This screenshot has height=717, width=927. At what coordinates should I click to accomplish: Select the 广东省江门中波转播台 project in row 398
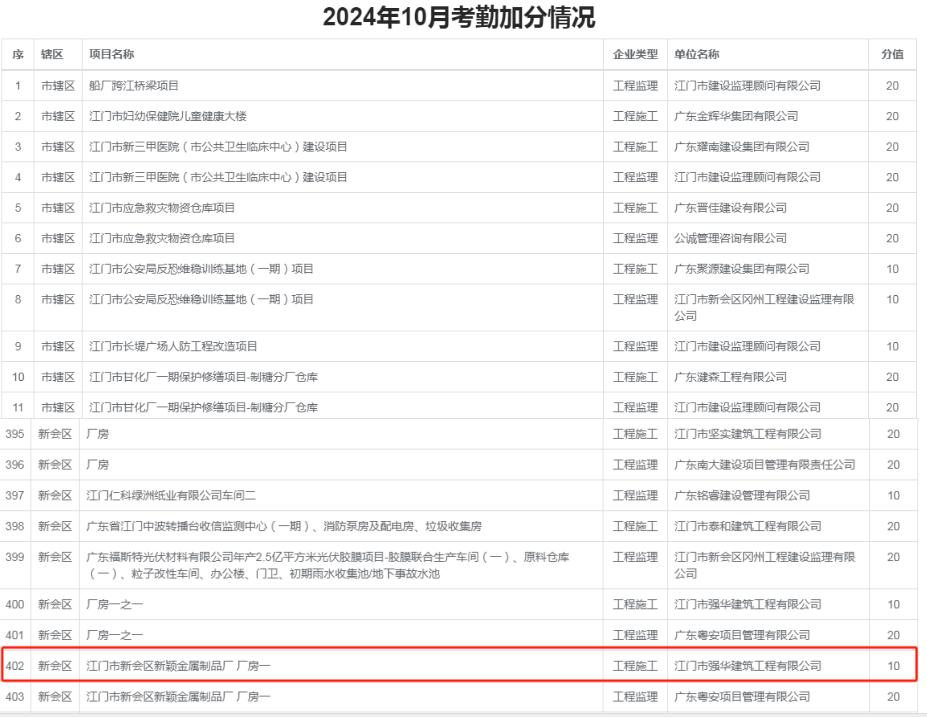click(x=284, y=526)
